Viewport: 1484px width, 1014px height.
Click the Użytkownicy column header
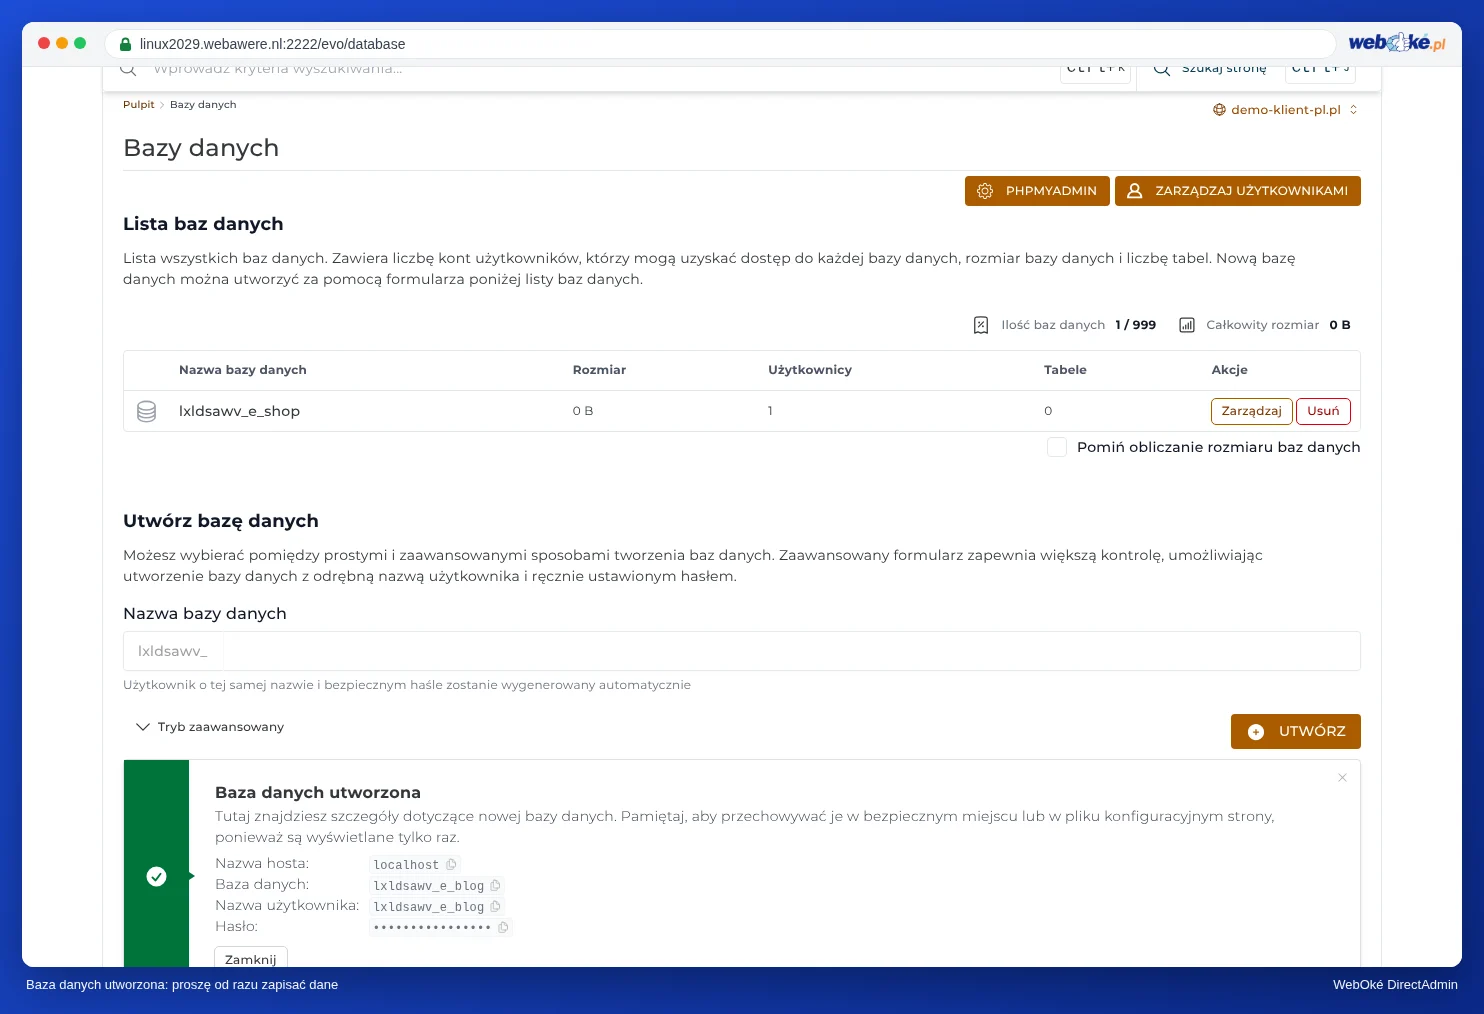[810, 370]
